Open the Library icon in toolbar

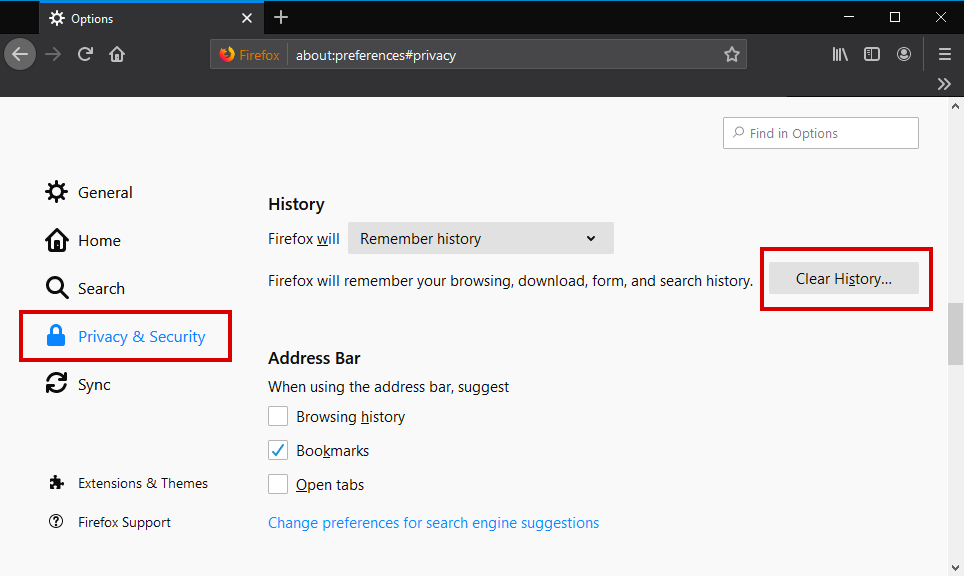click(x=840, y=55)
